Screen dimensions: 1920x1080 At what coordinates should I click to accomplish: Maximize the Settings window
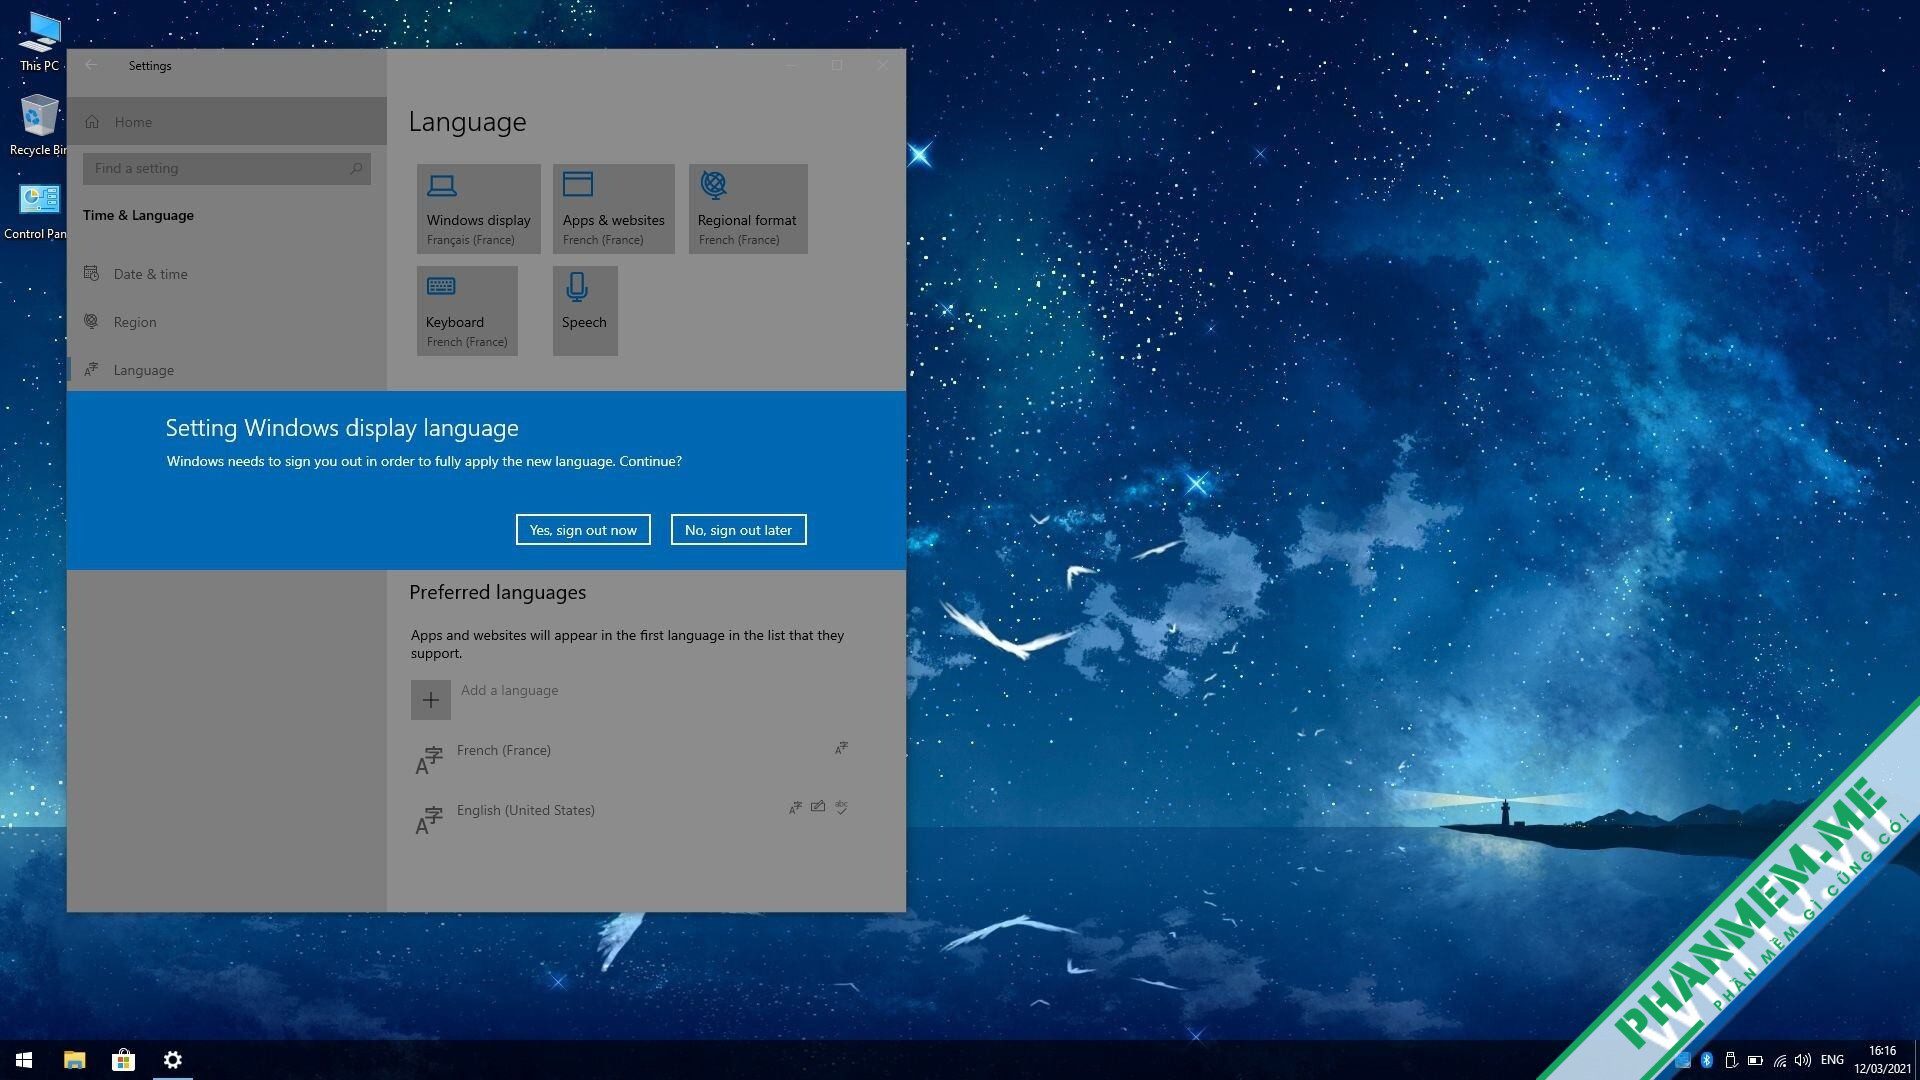[x=837, y=65]
